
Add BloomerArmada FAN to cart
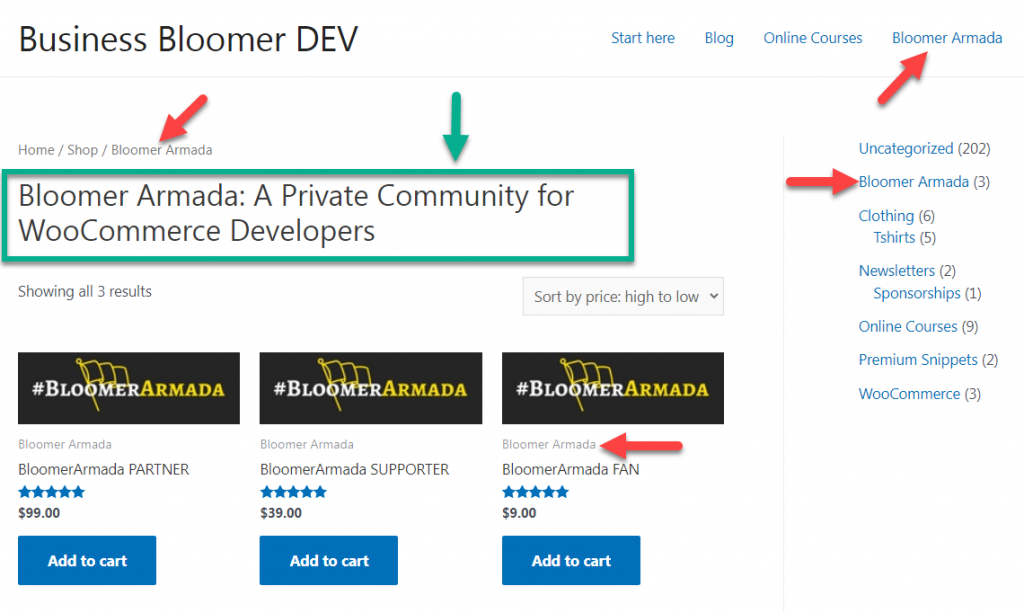coord(571,560)
